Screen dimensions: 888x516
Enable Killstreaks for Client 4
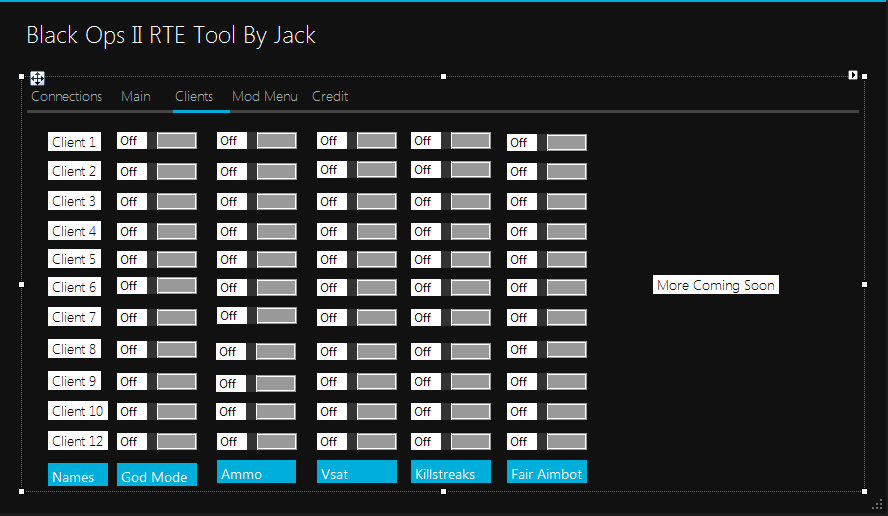point(451,231)
